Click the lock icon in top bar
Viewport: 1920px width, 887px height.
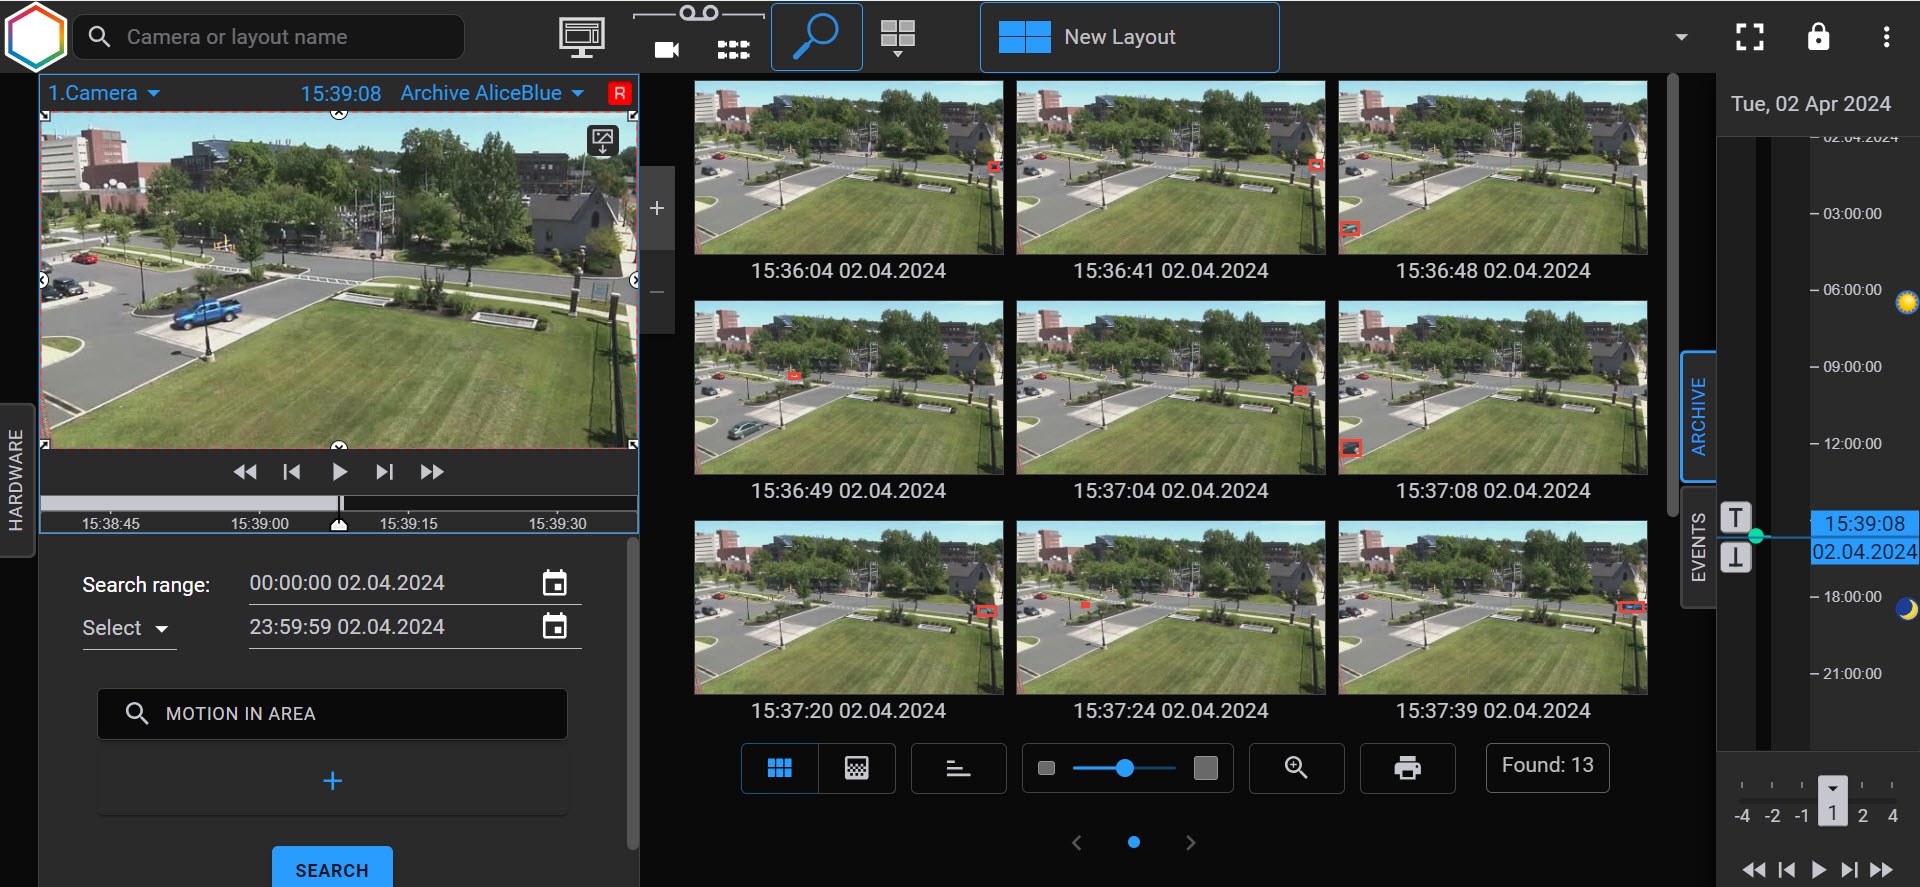[1818, 37]
